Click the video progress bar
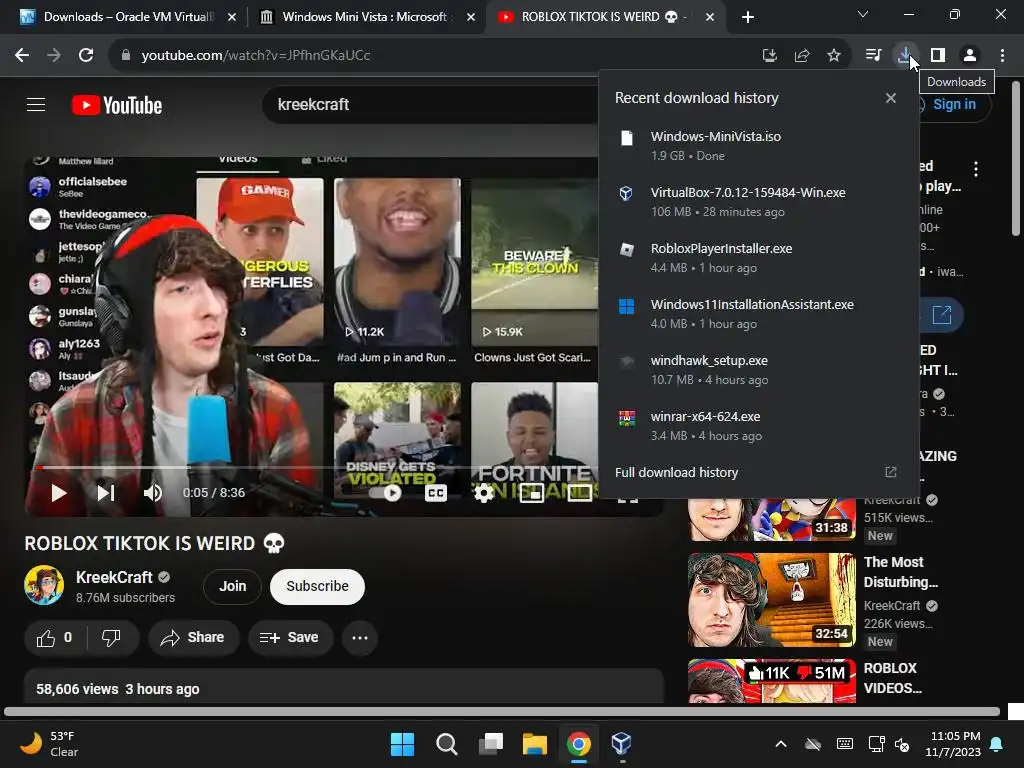 click(x=317, y=468)
